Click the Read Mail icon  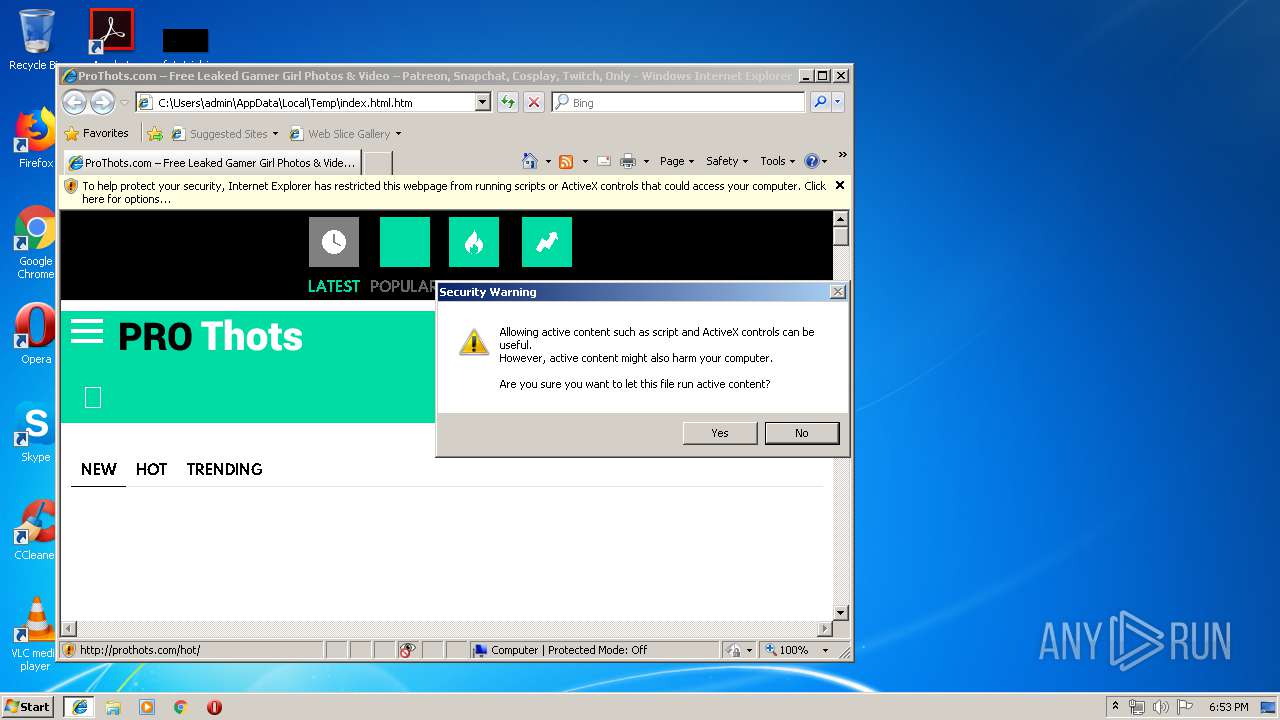pyautogui.click(x=604, y=161)
